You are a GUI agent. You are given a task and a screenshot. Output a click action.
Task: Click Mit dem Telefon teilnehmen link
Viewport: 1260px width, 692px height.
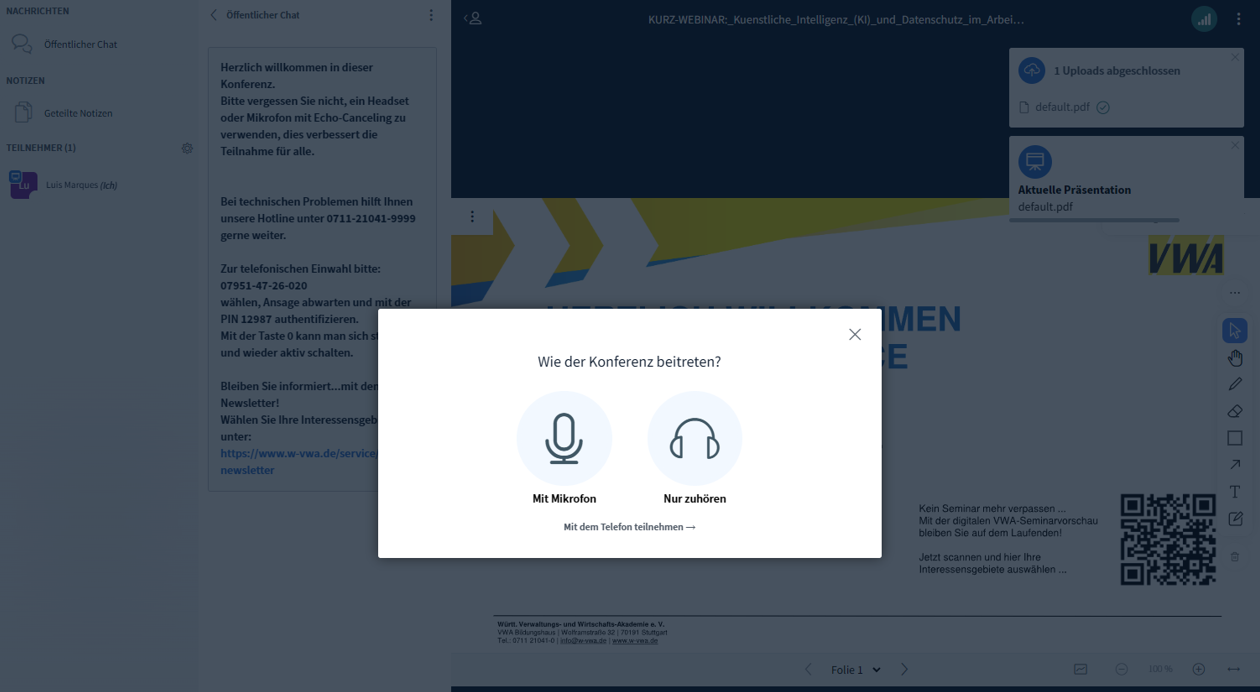pos(629,527)
